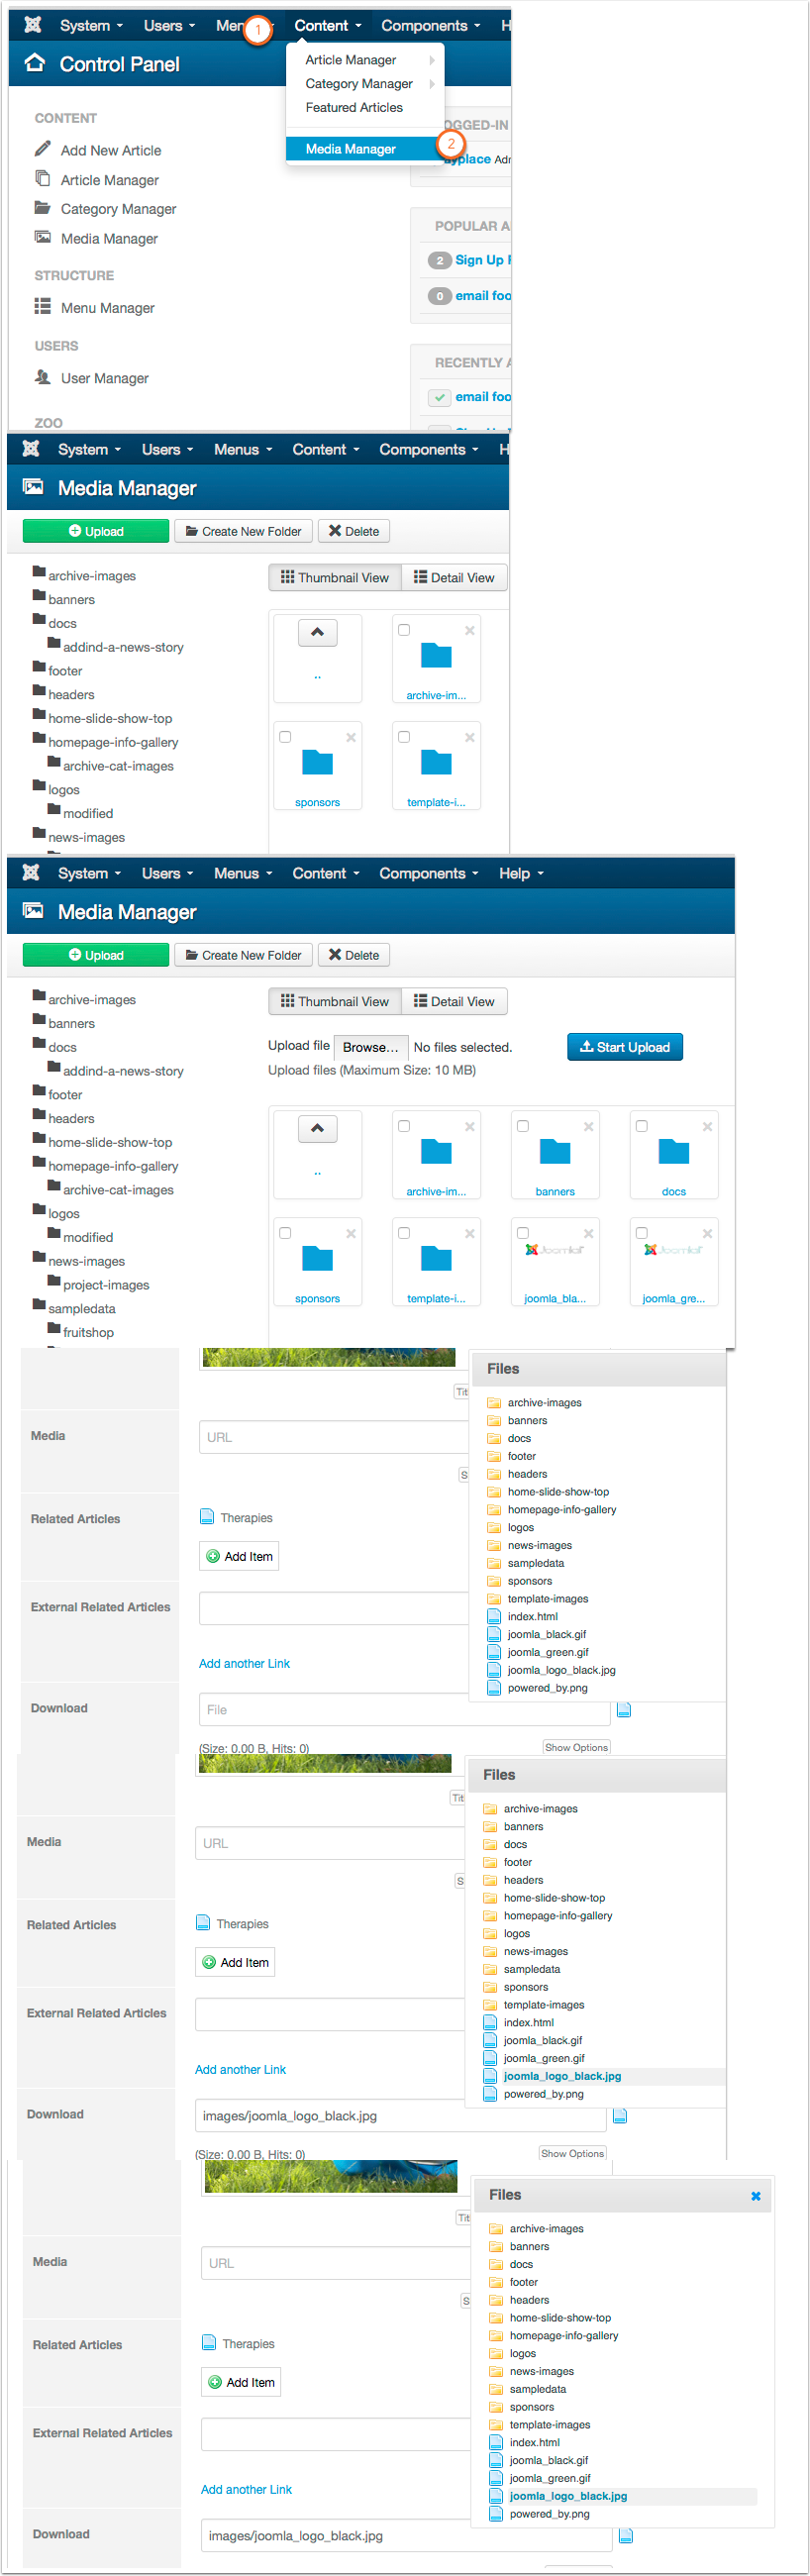Screen dimensions: 810x2576
Task: Click the Start Upload button
Action: point(625,1047)
